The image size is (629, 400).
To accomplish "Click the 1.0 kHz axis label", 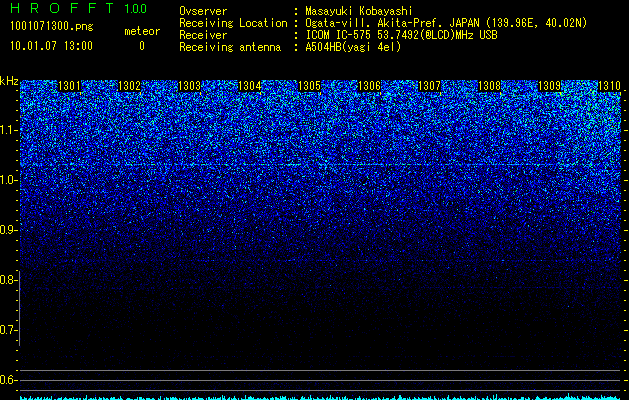I will 8,180.
